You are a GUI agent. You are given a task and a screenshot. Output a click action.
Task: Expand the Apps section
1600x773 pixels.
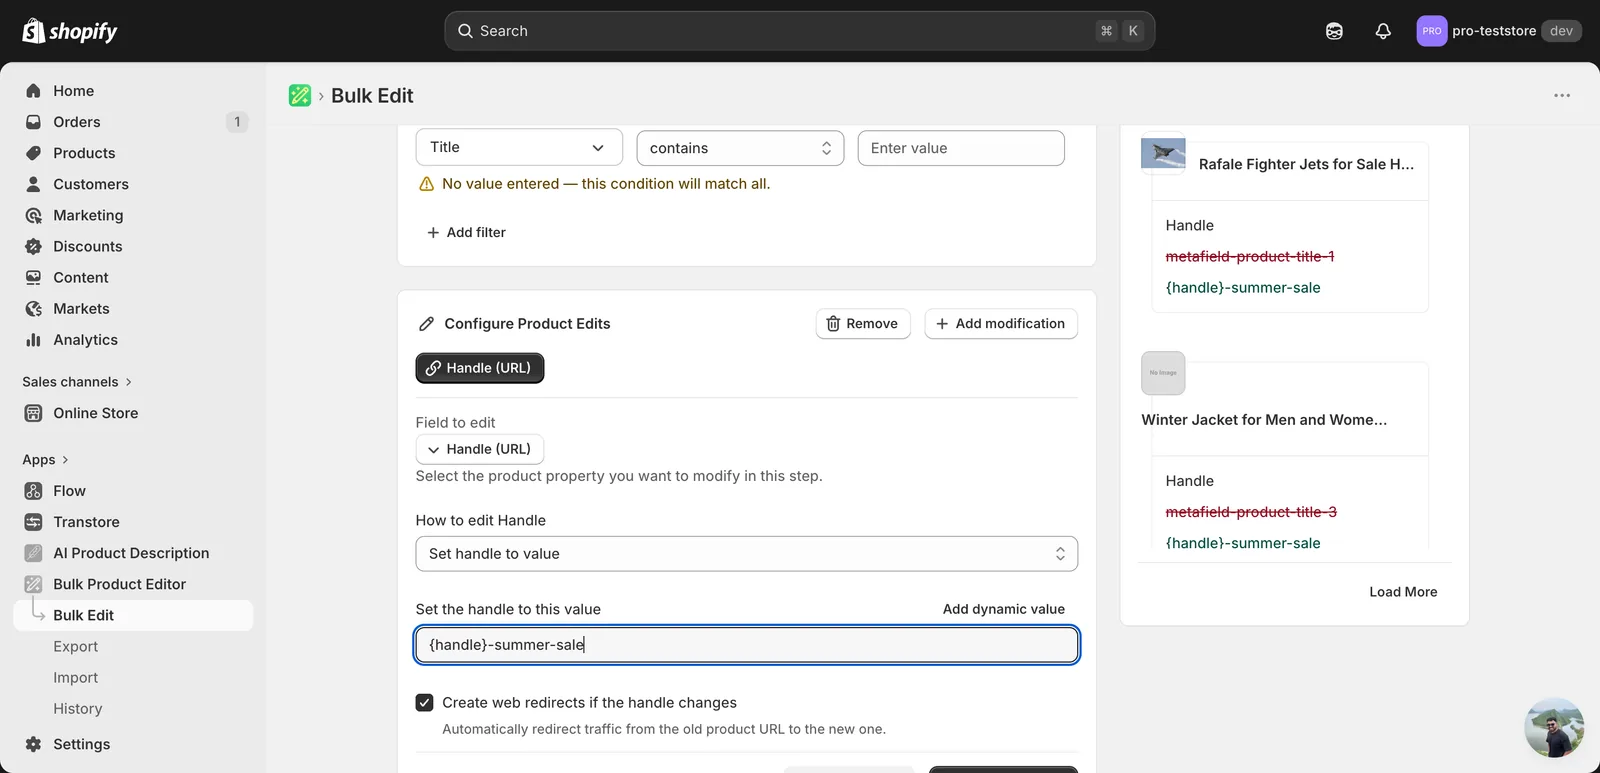46,460
